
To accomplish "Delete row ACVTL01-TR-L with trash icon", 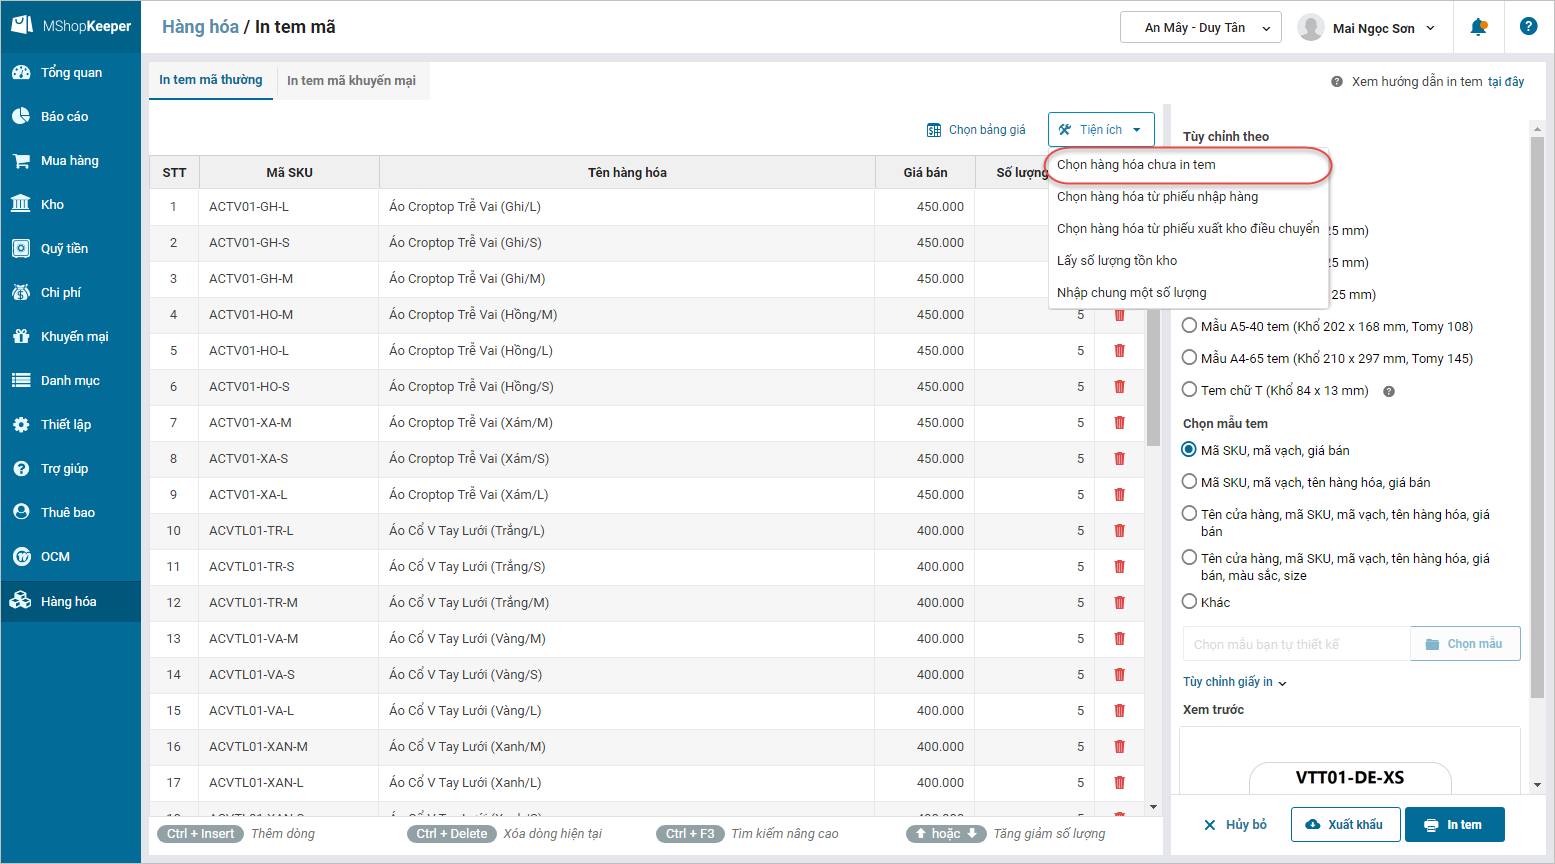I will point(1120,531).
